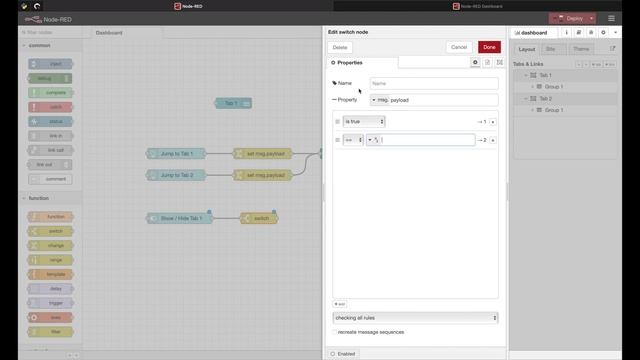Open dashboard in new window icon
The image size is (640, 360).
pyautogui.click(x=612, y=49)
